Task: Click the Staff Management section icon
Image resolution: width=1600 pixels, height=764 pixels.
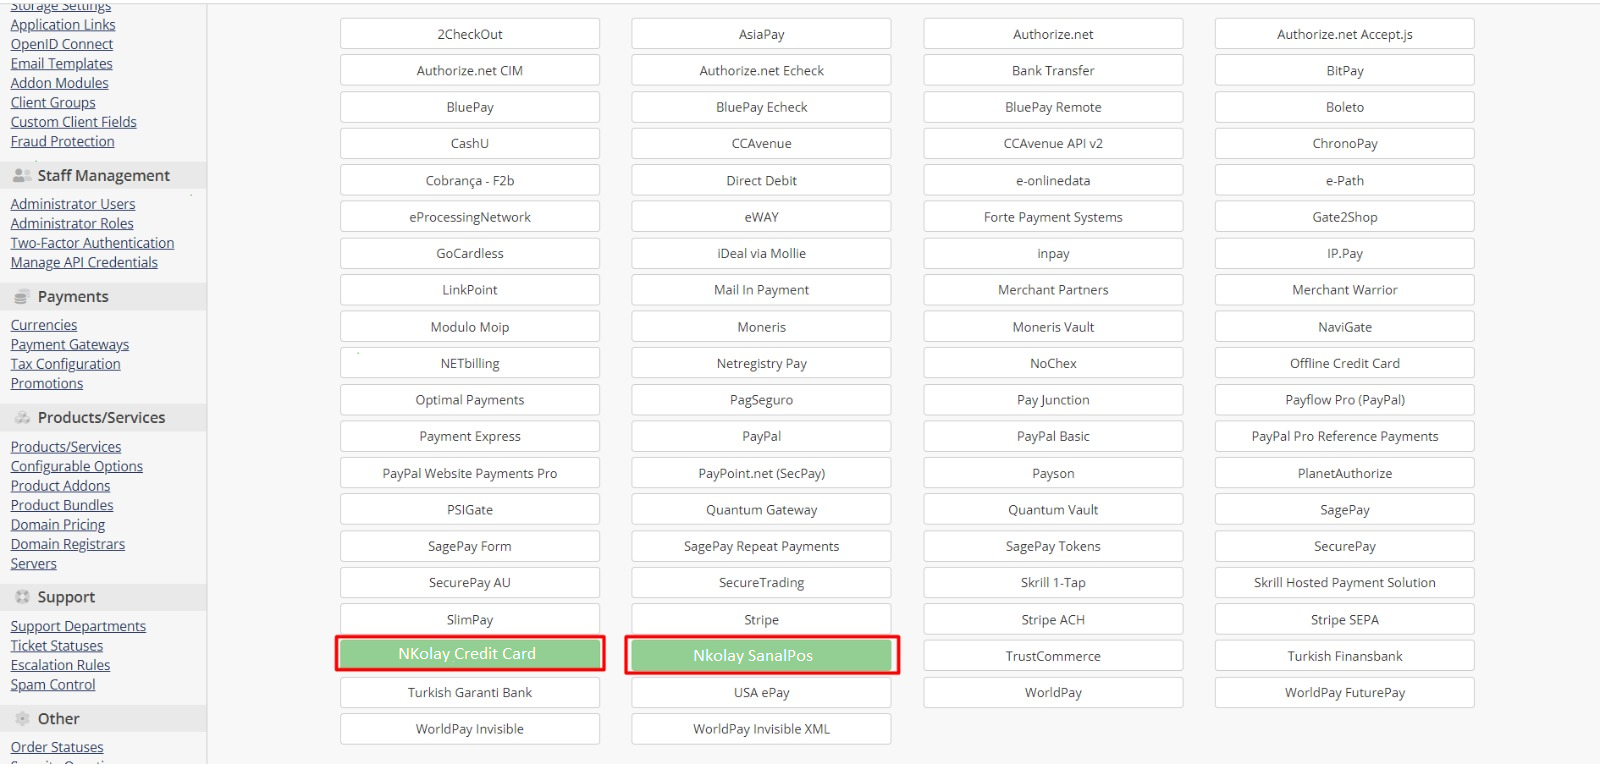Action: (21, 176)
